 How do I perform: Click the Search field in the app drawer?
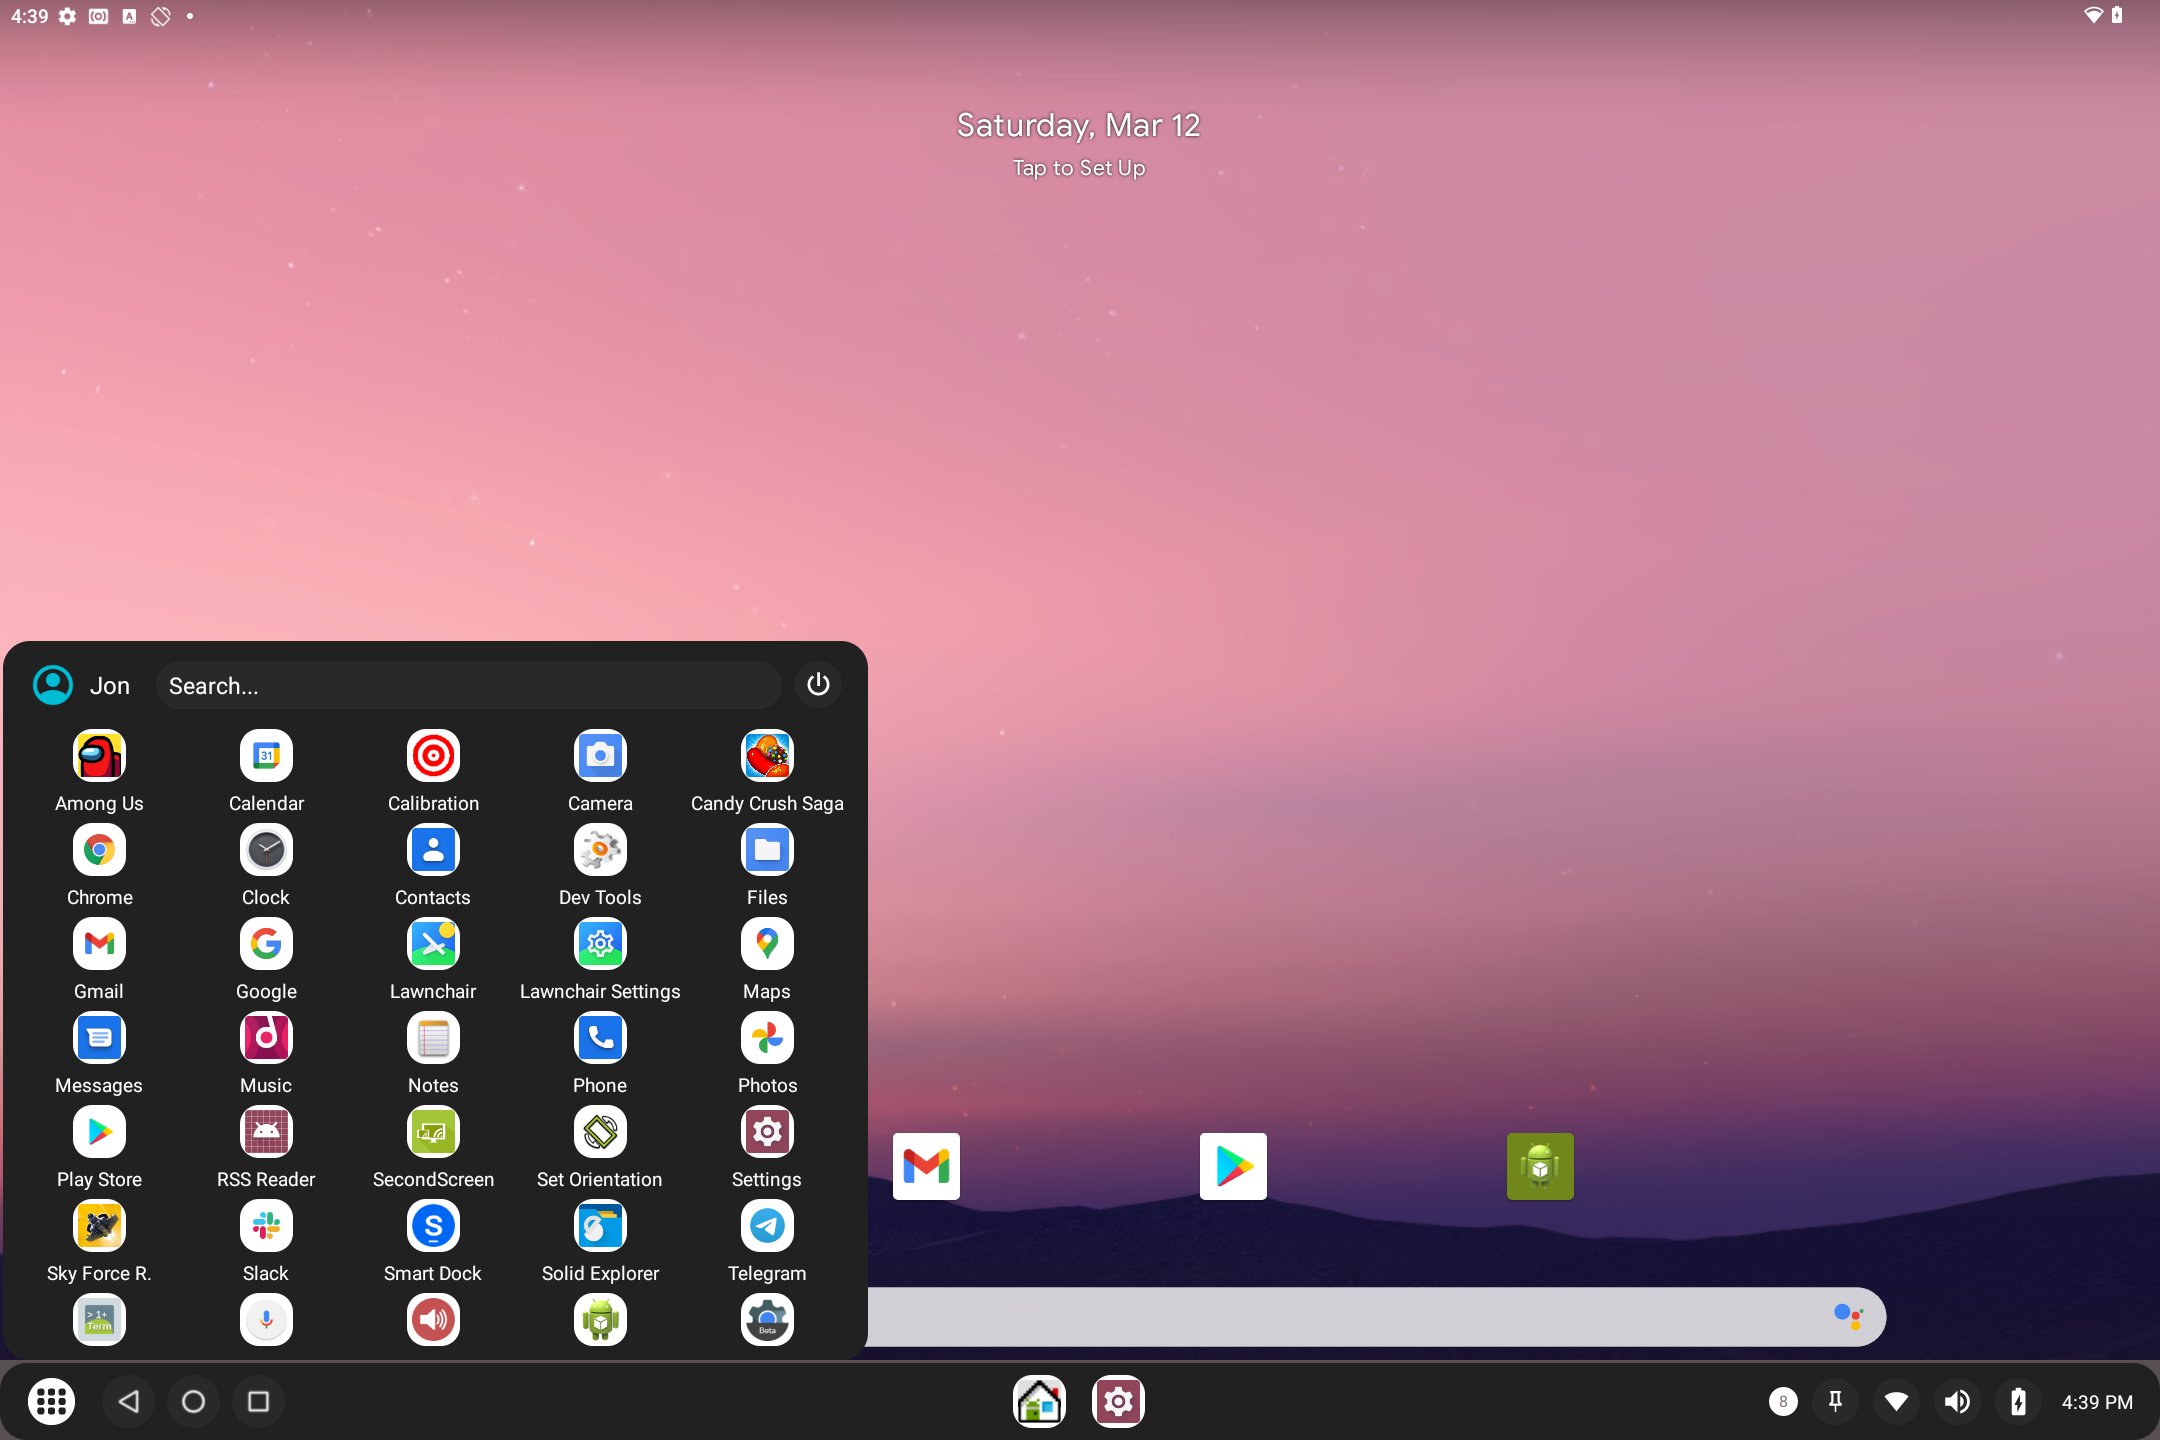point(468,685)
